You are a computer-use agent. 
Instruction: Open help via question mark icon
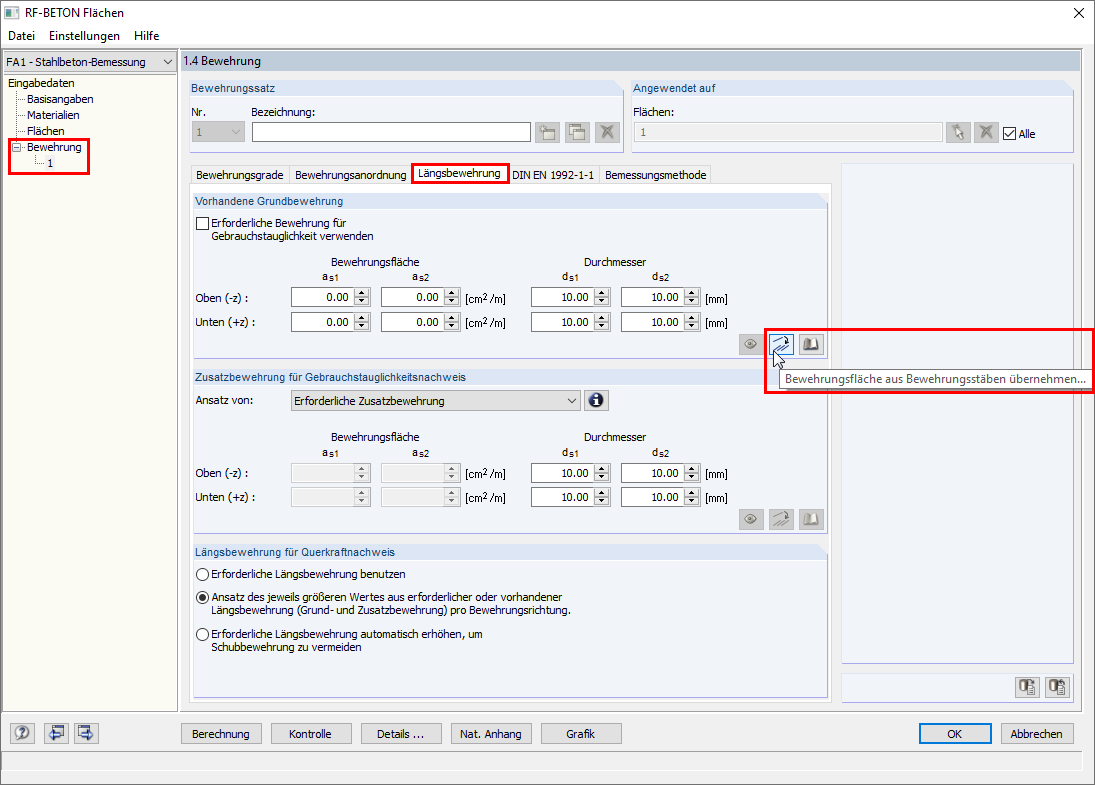click(21, 733)
